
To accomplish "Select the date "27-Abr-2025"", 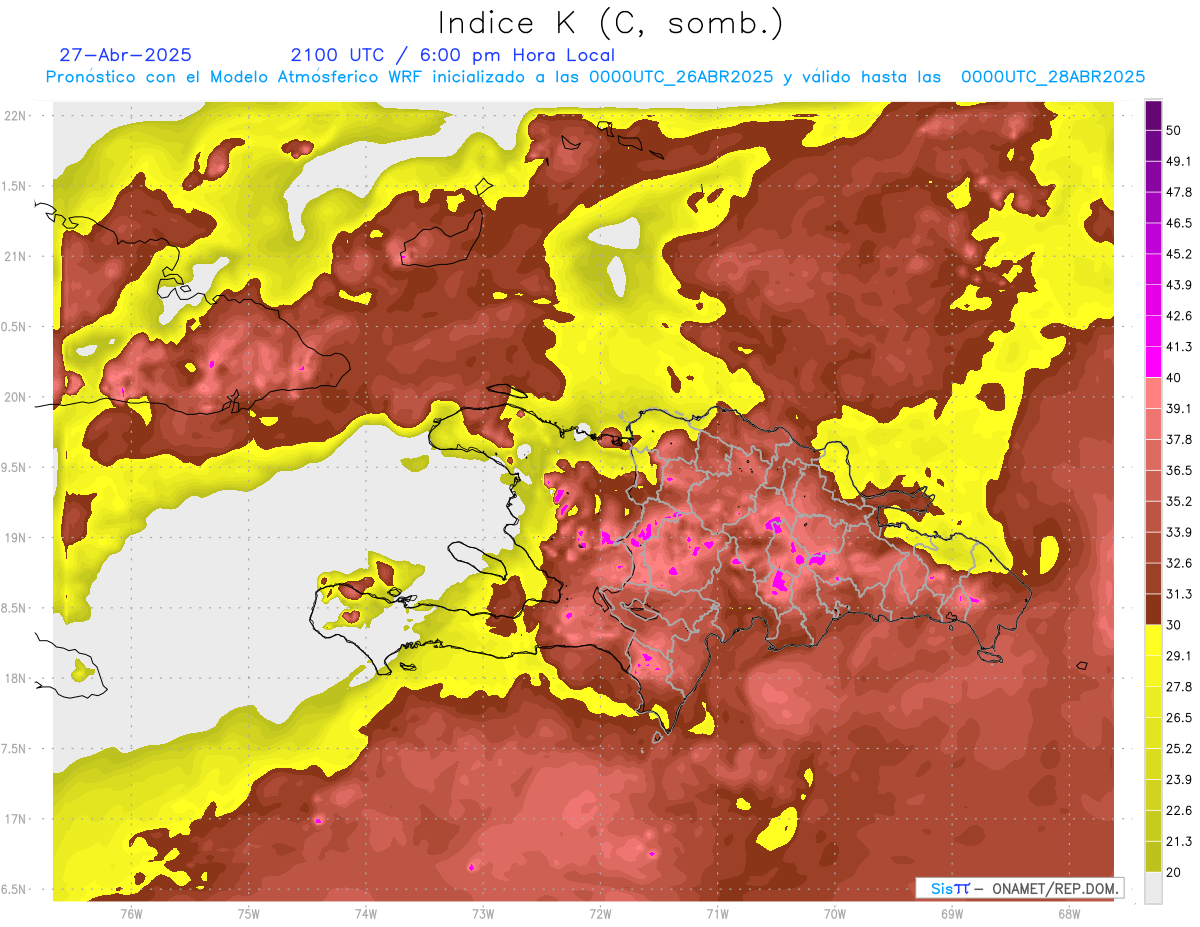I will 126,55.
